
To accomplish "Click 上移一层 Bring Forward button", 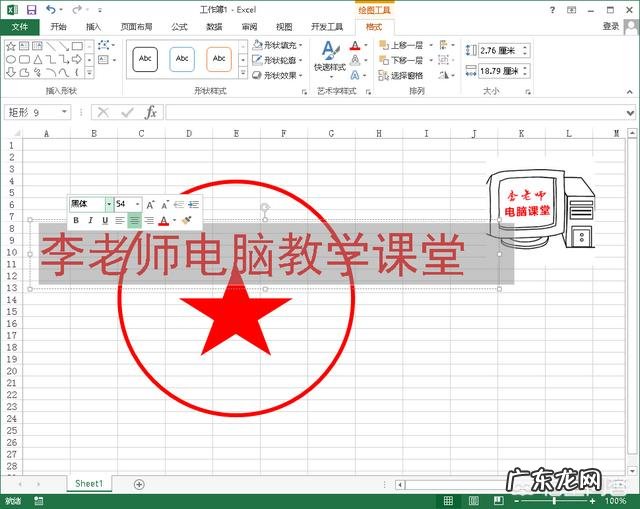I will (401, 45).
